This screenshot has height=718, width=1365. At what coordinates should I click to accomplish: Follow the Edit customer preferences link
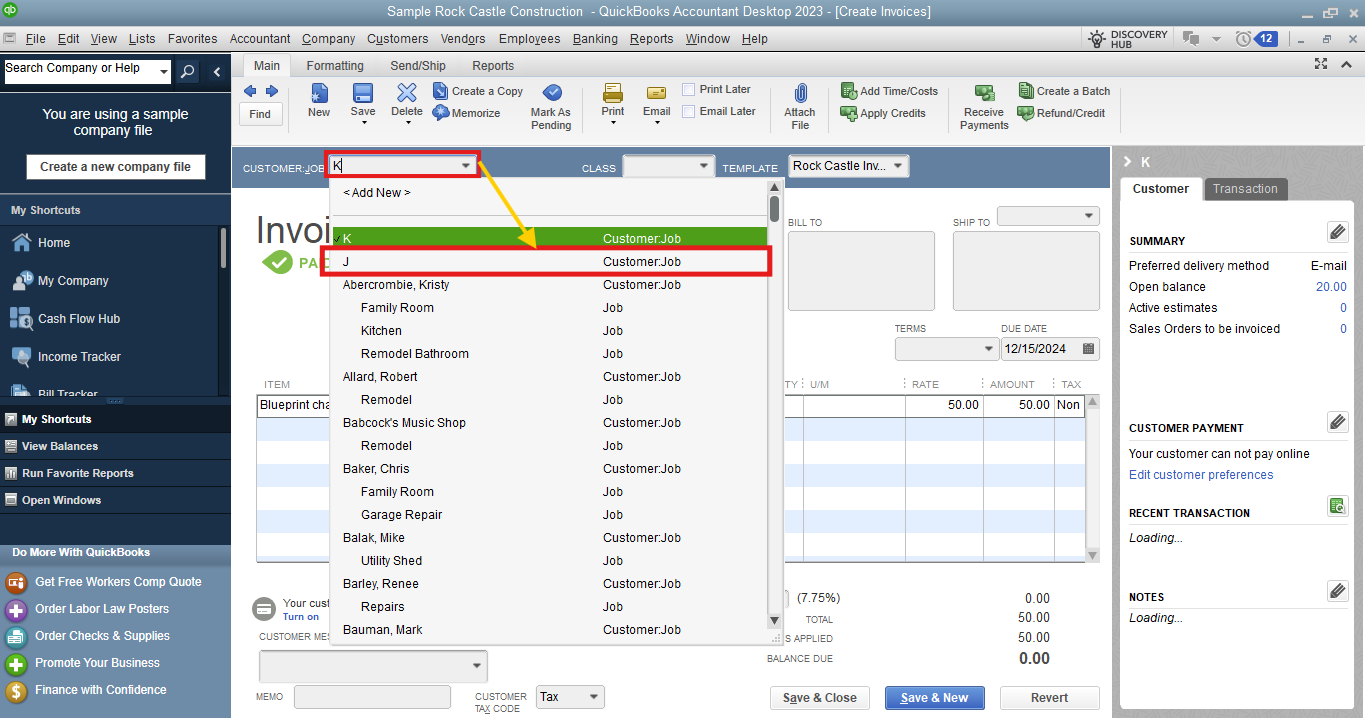point(1201,475)
